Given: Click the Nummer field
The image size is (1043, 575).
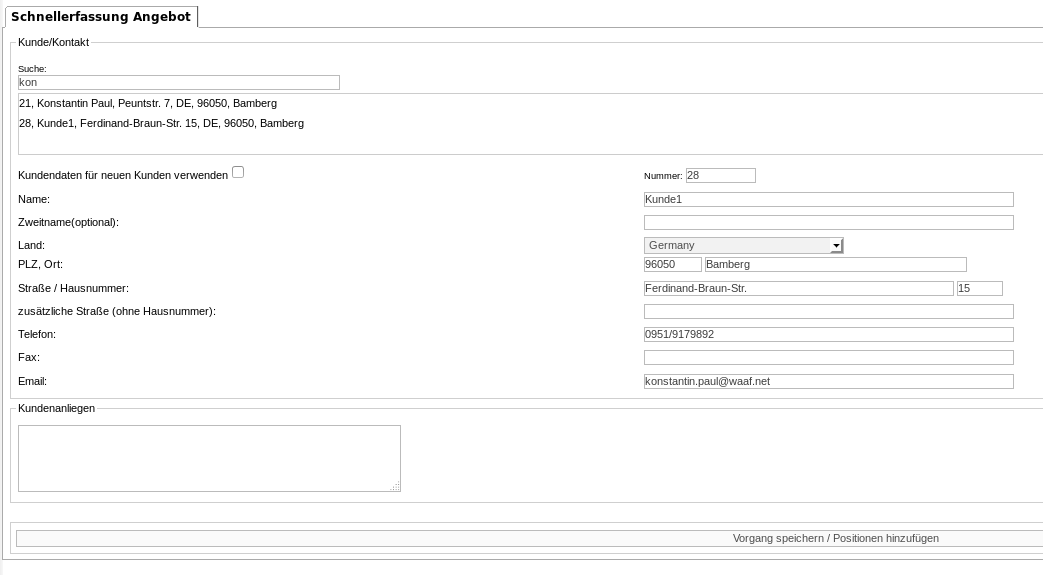Looking at the screenshot, I should tap(720, 176).
